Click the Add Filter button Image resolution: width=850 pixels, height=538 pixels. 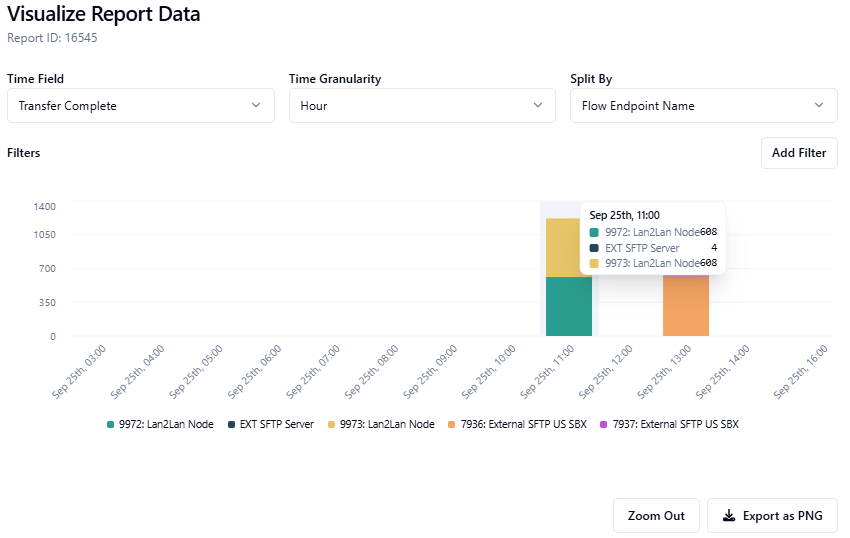[799, 153]
